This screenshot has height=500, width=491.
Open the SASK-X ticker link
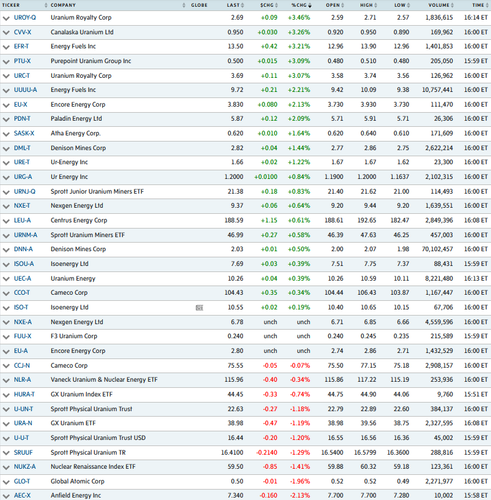pos(24,133)
